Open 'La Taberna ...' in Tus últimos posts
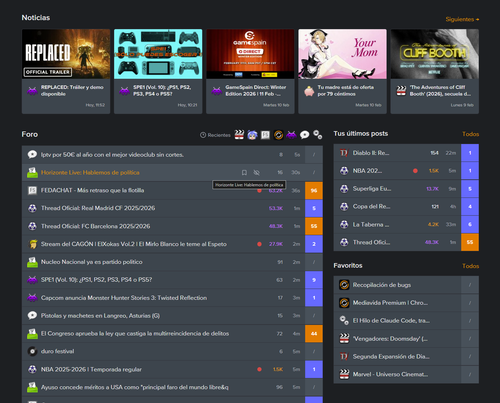The image size is (500, 403). [371, 225]
